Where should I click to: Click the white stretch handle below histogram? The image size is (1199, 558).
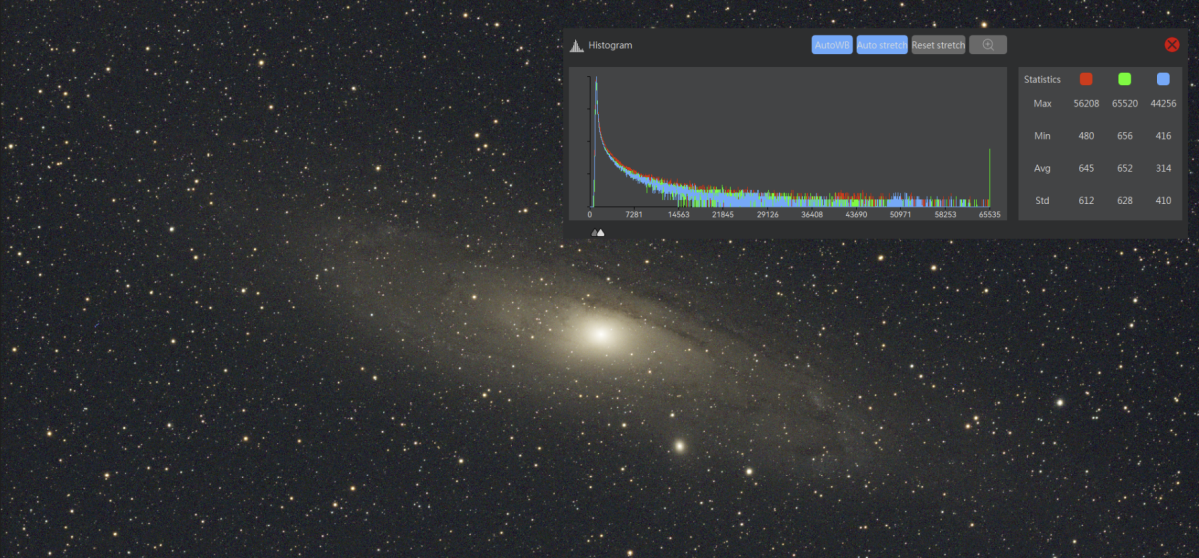601,233
